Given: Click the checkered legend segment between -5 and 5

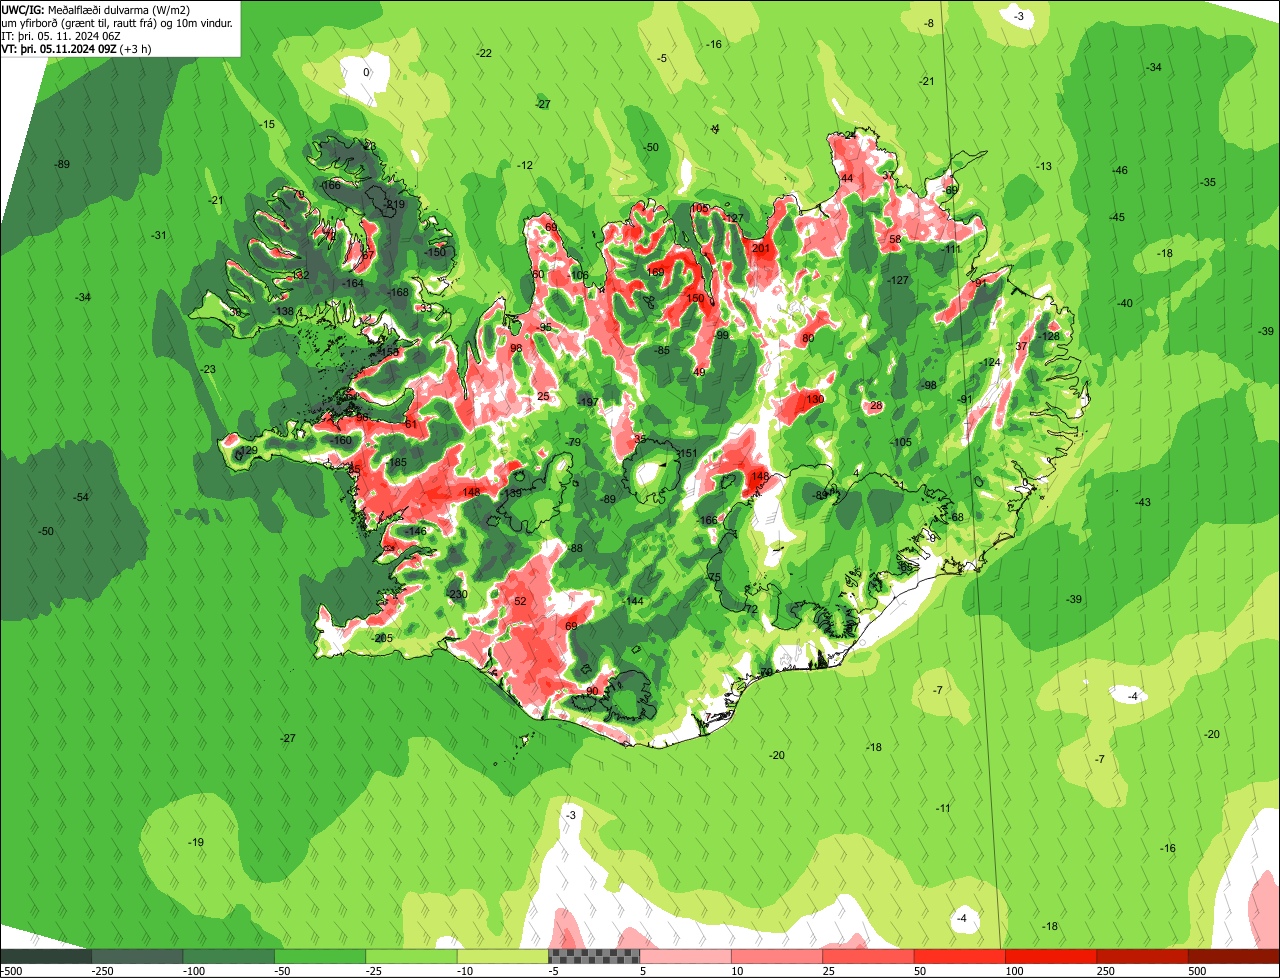Looking at the screenshot, I should point(594,956).
